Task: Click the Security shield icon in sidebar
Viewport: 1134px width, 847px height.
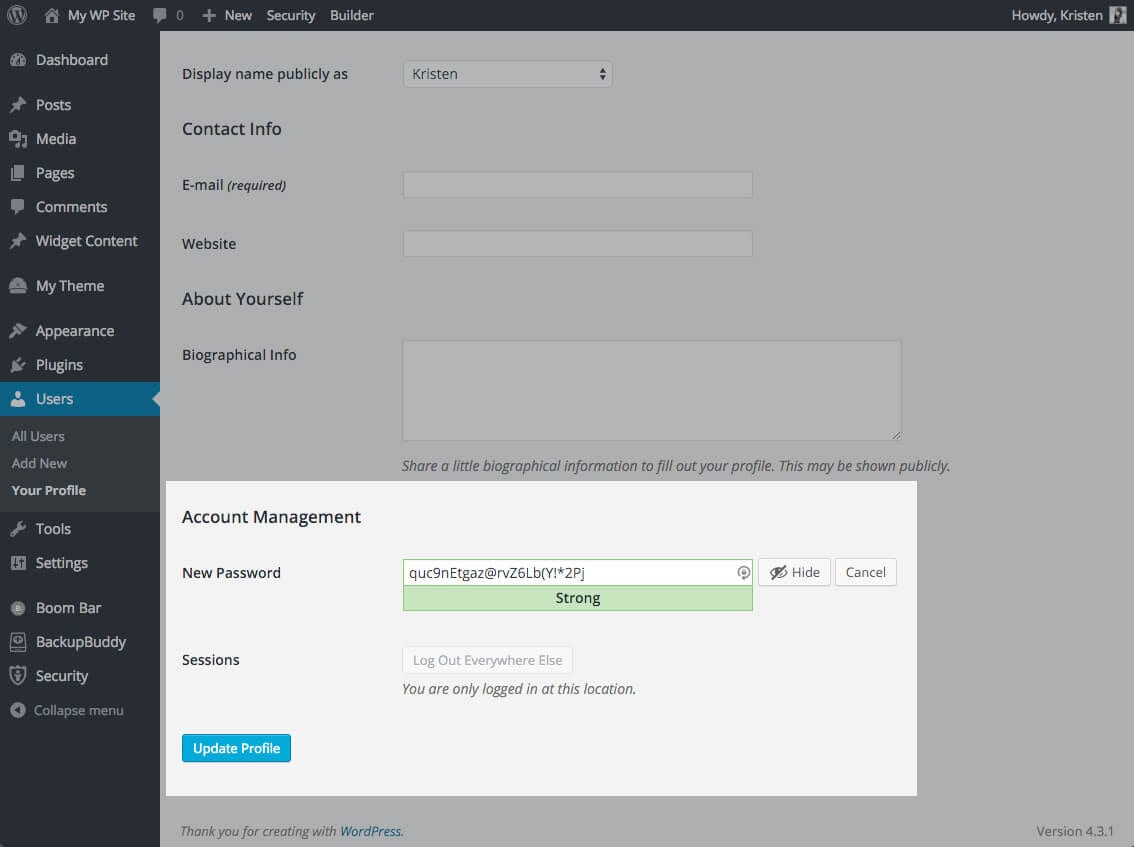Action: (x=18, y=676)
